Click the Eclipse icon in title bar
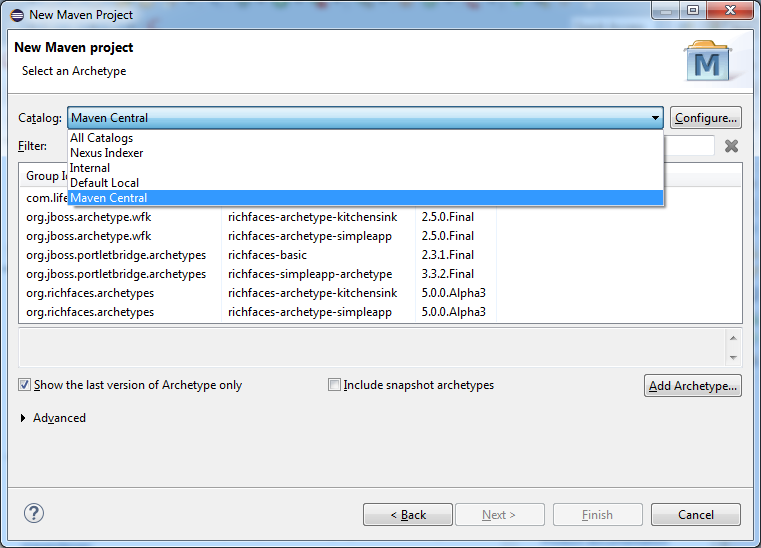This screenshot has height=548, width=761. [x=16, y=13]
